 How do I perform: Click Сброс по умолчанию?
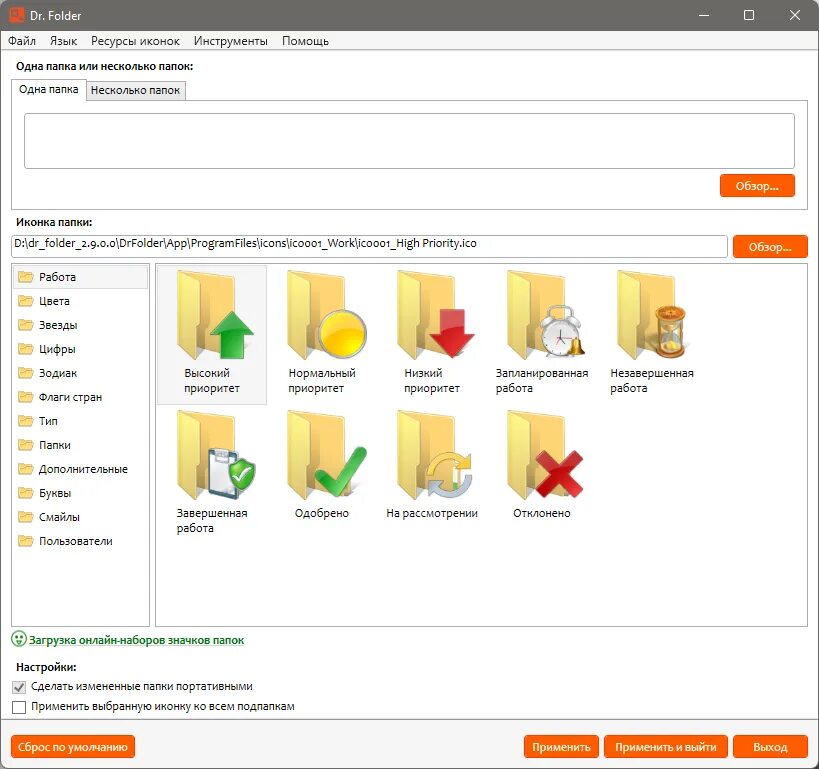(x=72, y=746)
